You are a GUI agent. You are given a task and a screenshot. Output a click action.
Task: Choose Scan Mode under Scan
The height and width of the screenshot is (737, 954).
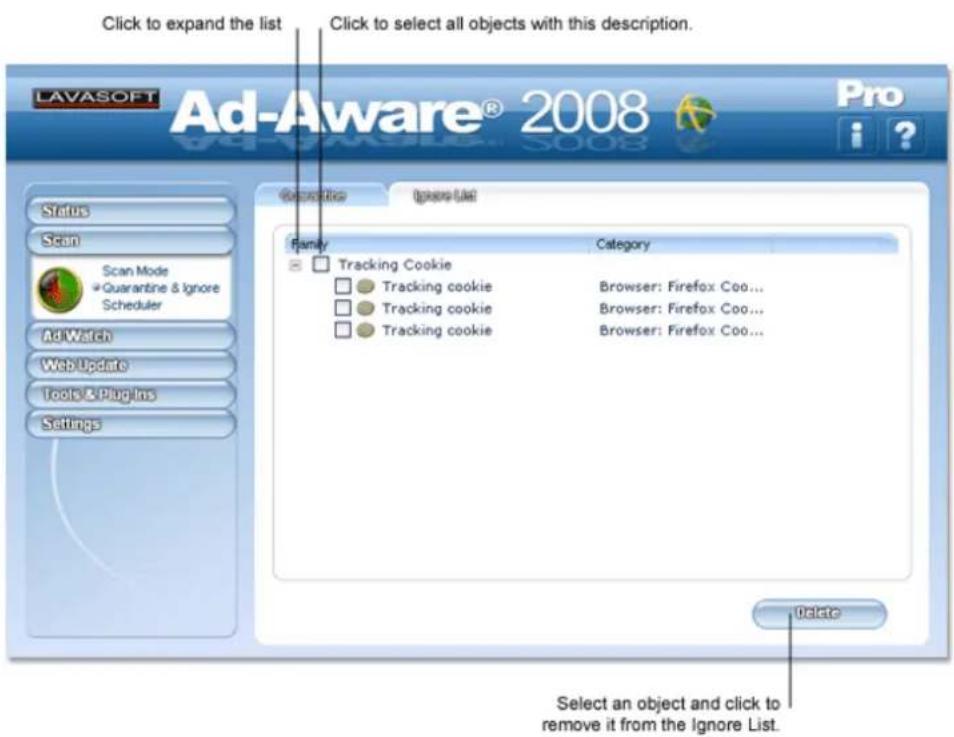(135, 271)
